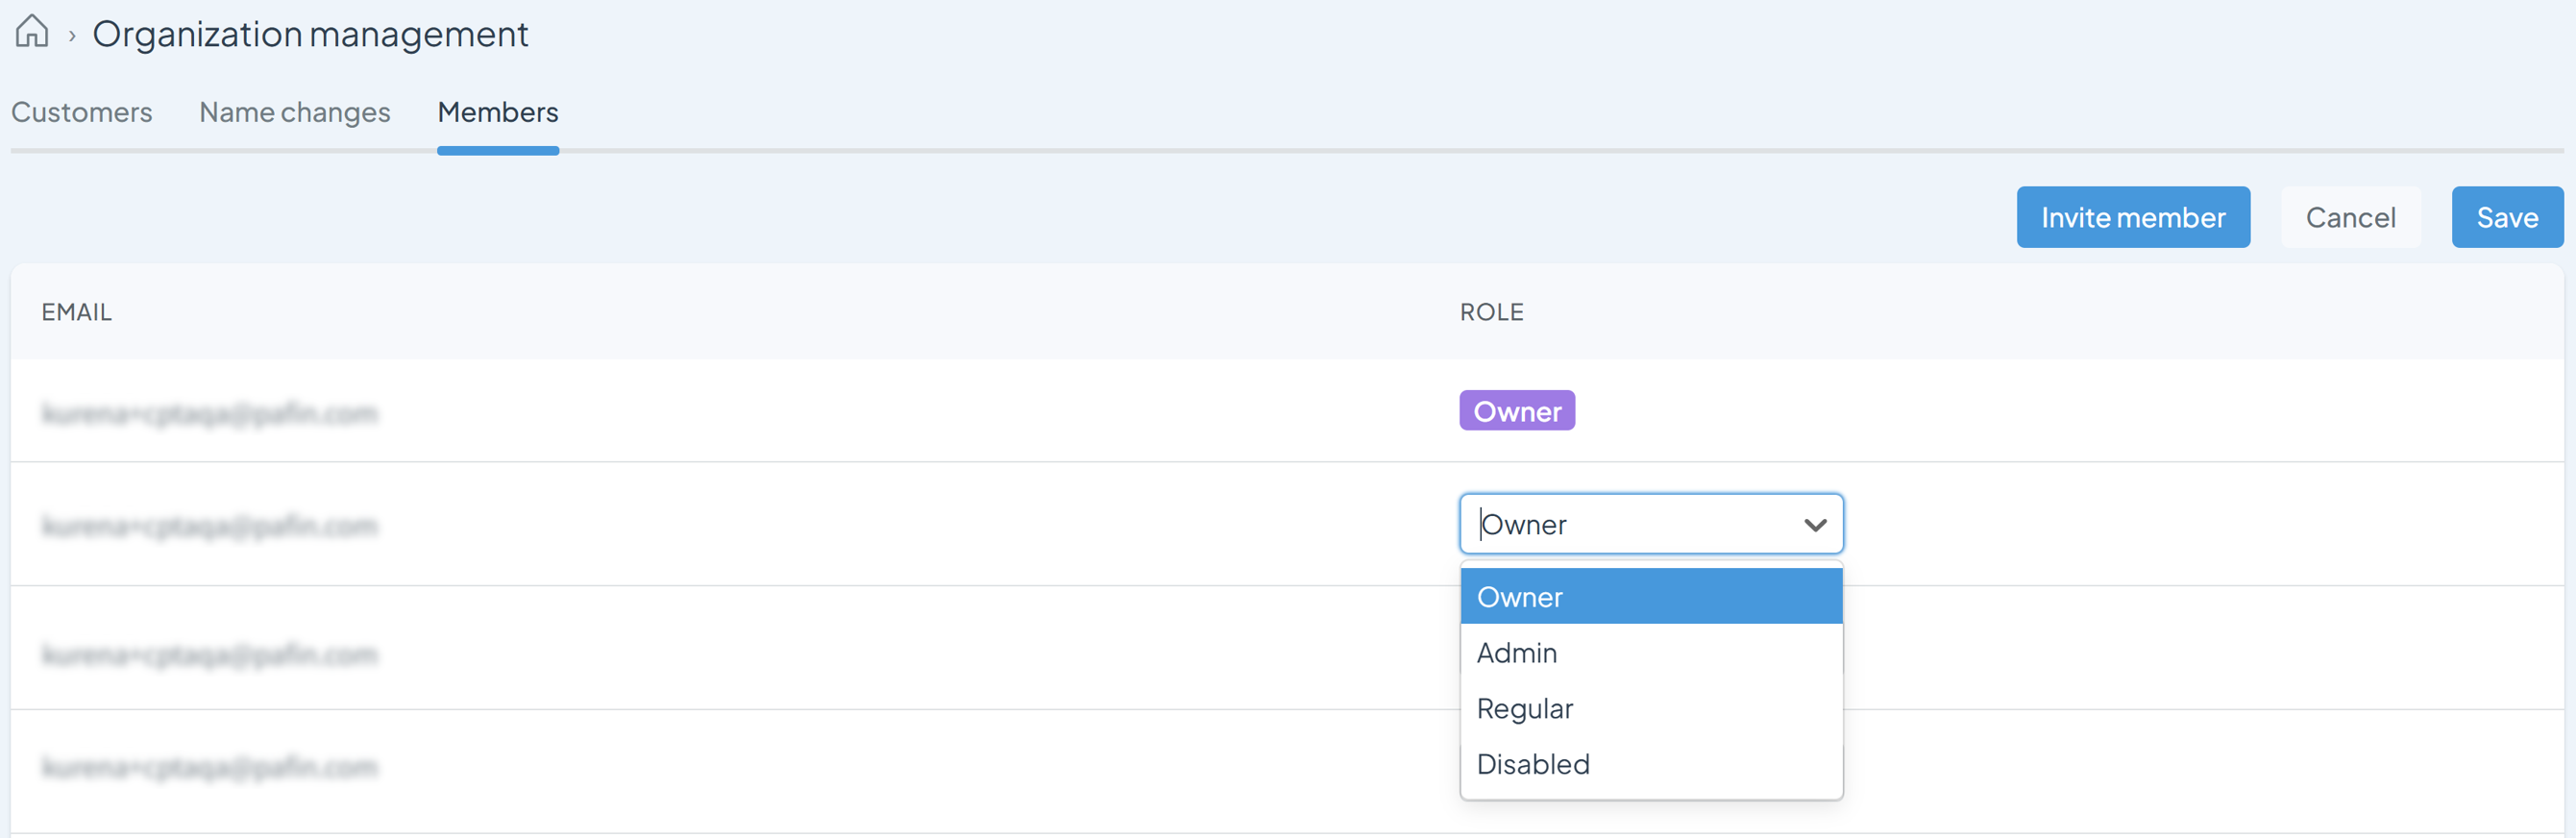
Task: Choose the highlighted Owner option in list
Action: [1651, 596]
